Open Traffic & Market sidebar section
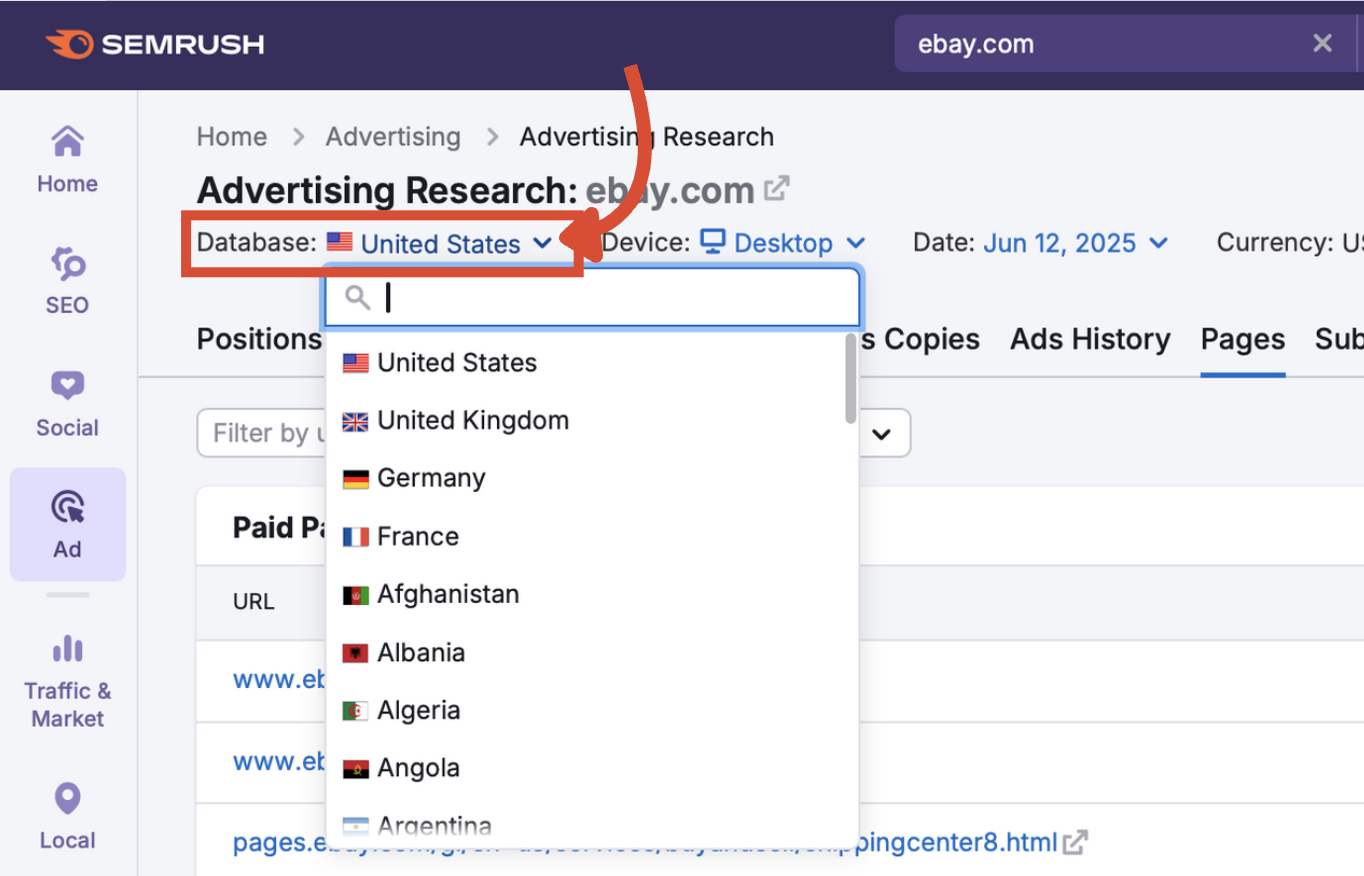1364x876 pixels. [67, 681]
